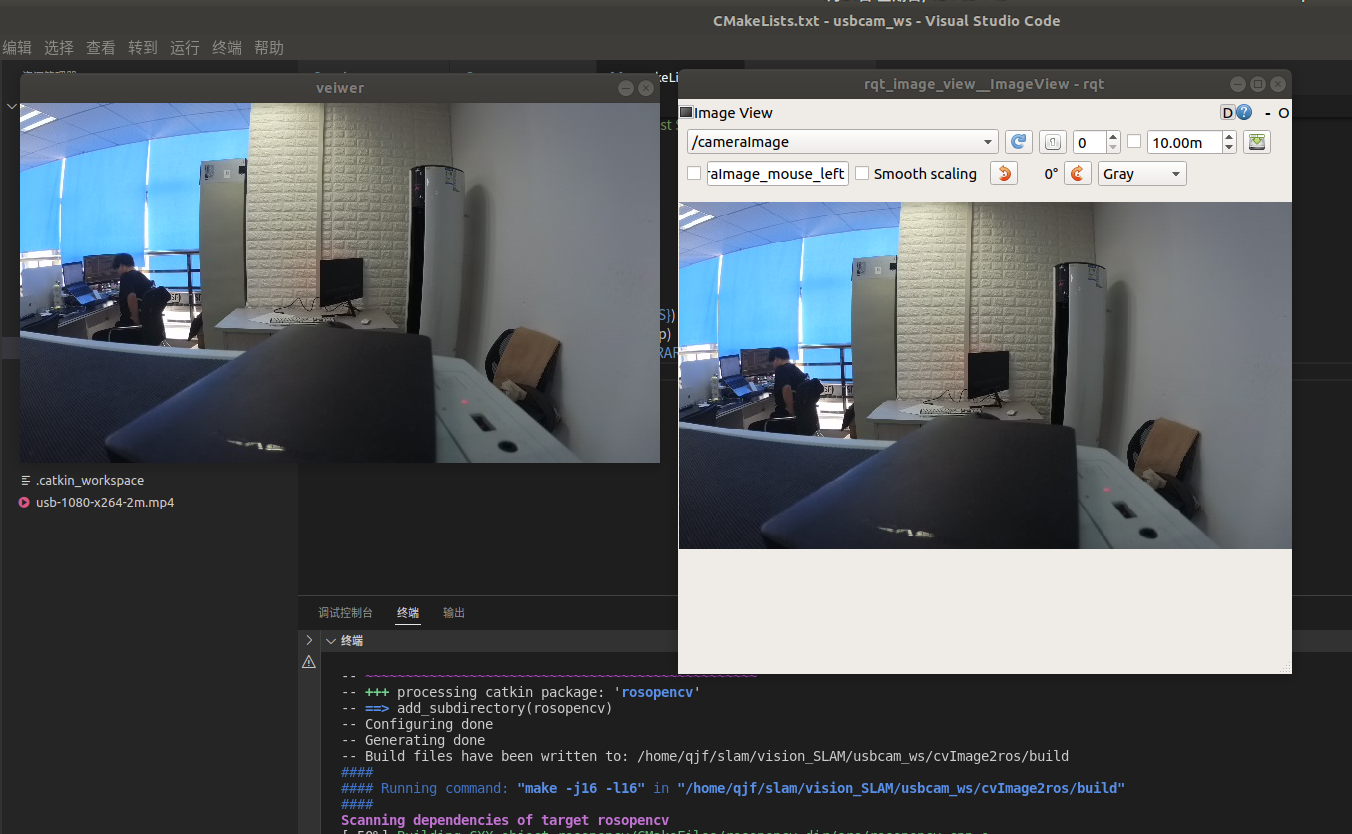Viewport: 1352px width, 834px height.
Task: Increase the zoom number spinbox value
Action: click(x=1113, y=136)
